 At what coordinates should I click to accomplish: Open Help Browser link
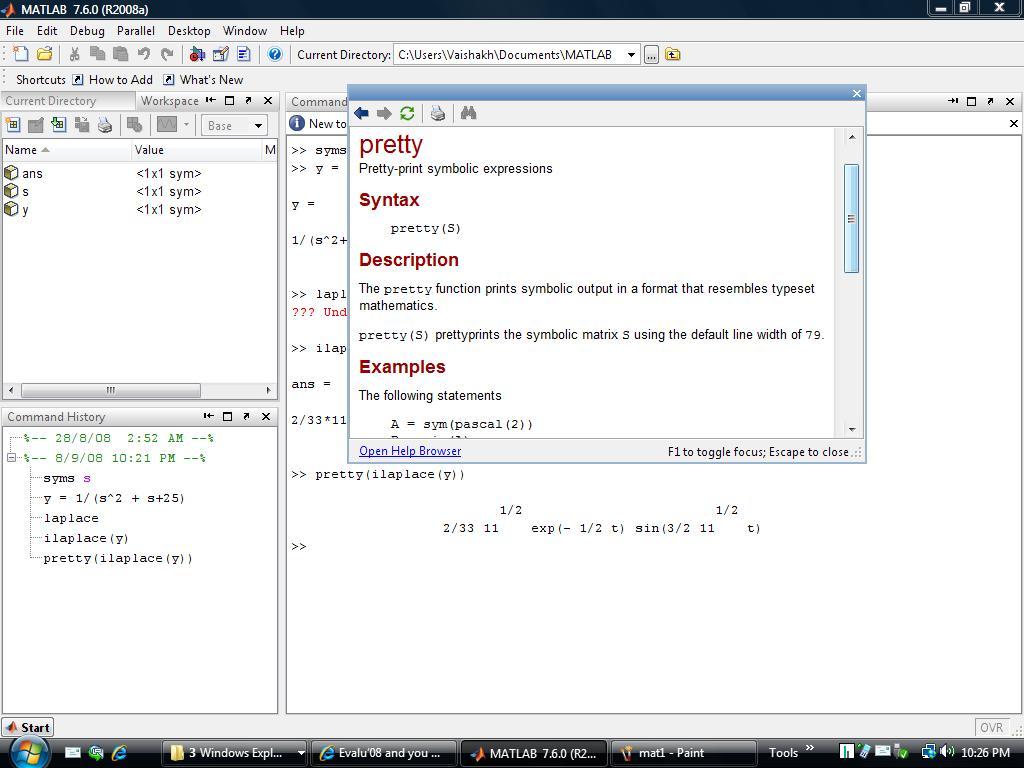(409, 451)
